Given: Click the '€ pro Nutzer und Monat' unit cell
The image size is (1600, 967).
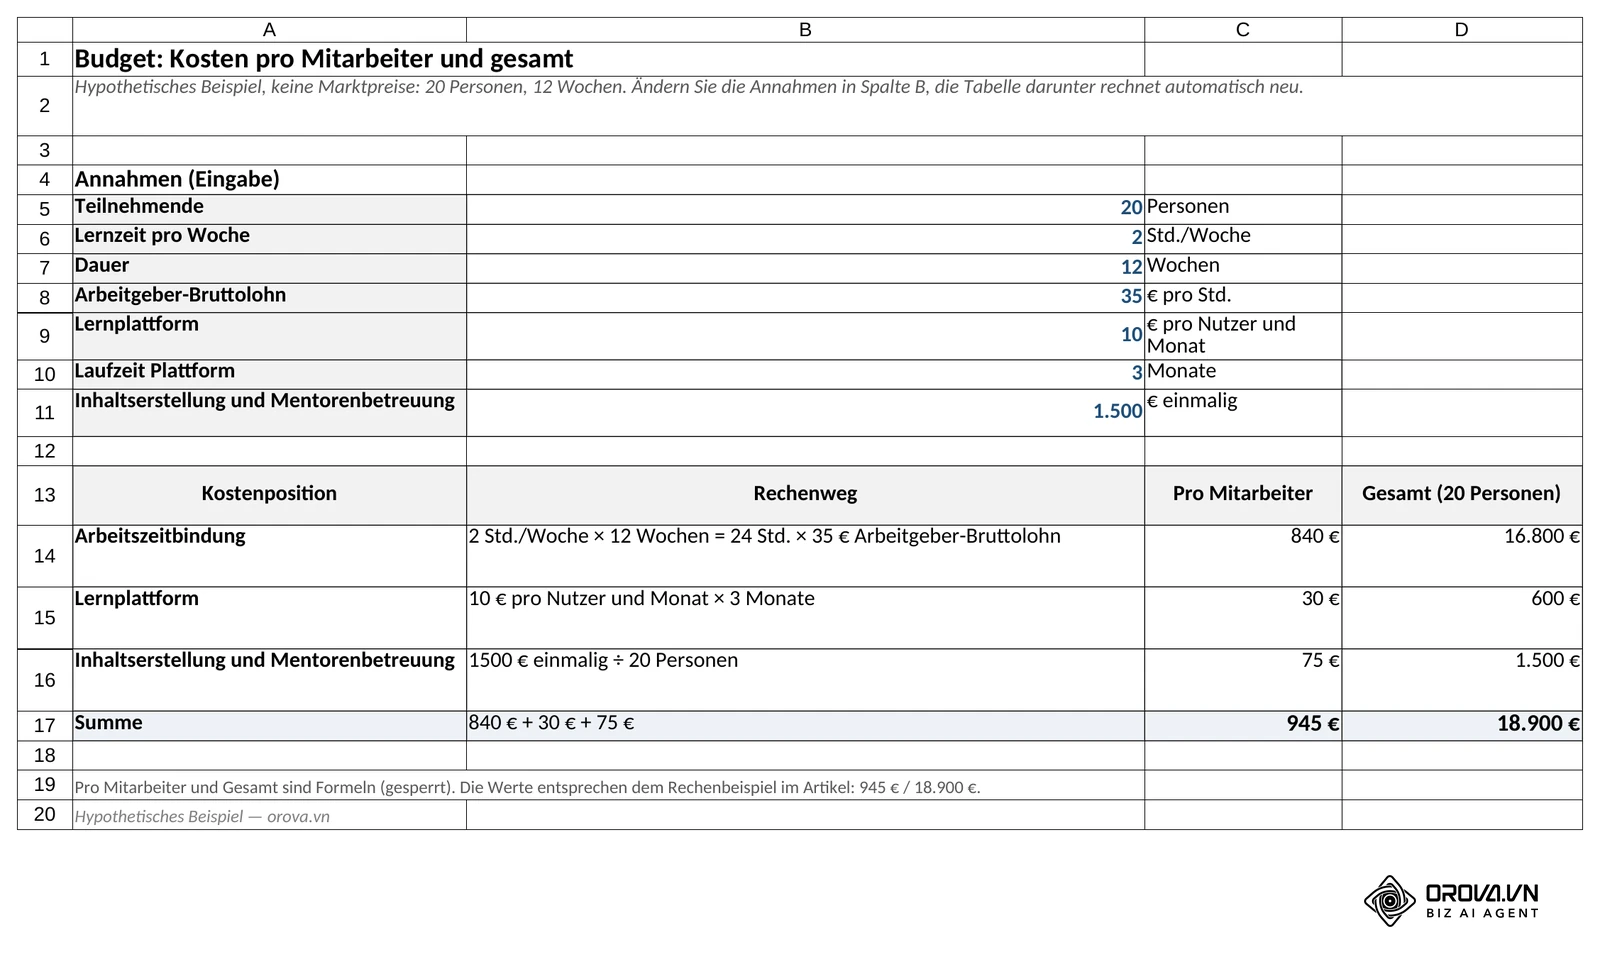Looking at the screenshot, I should pos(1243,336).
